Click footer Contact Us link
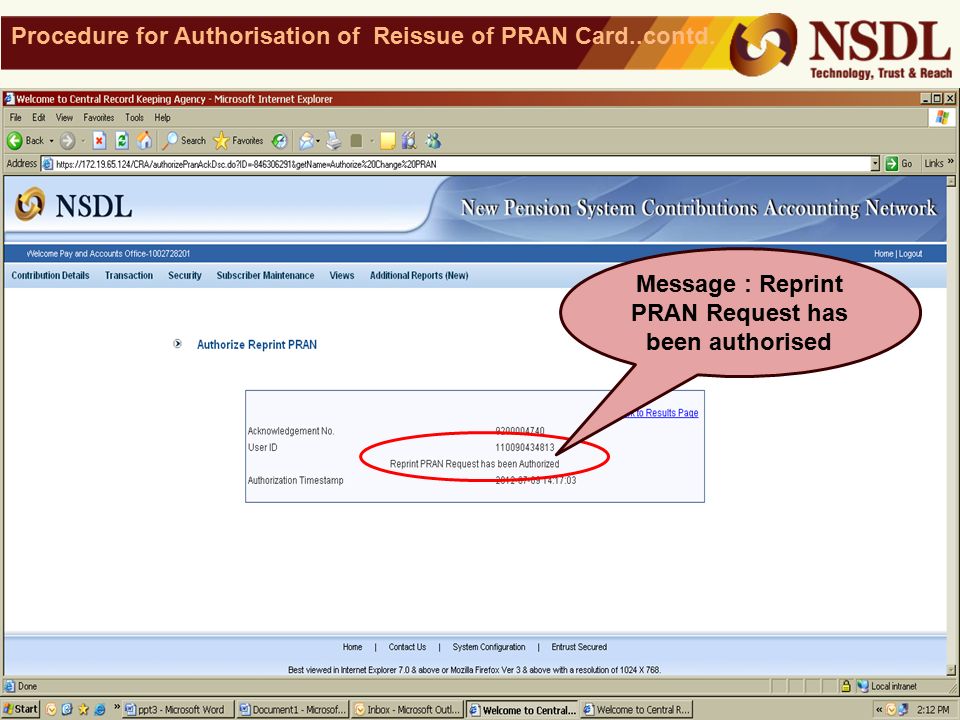The width and height of the screenshot is (960, 720). point(407,647)
